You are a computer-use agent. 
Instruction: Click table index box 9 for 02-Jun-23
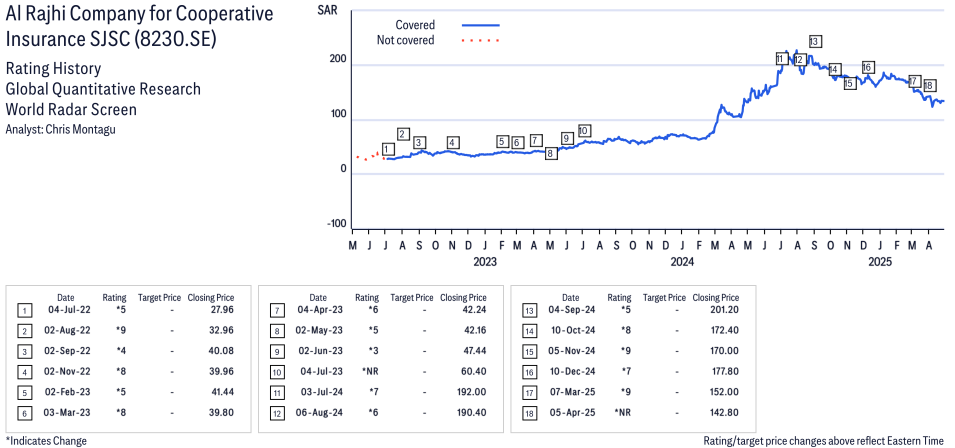276,352
